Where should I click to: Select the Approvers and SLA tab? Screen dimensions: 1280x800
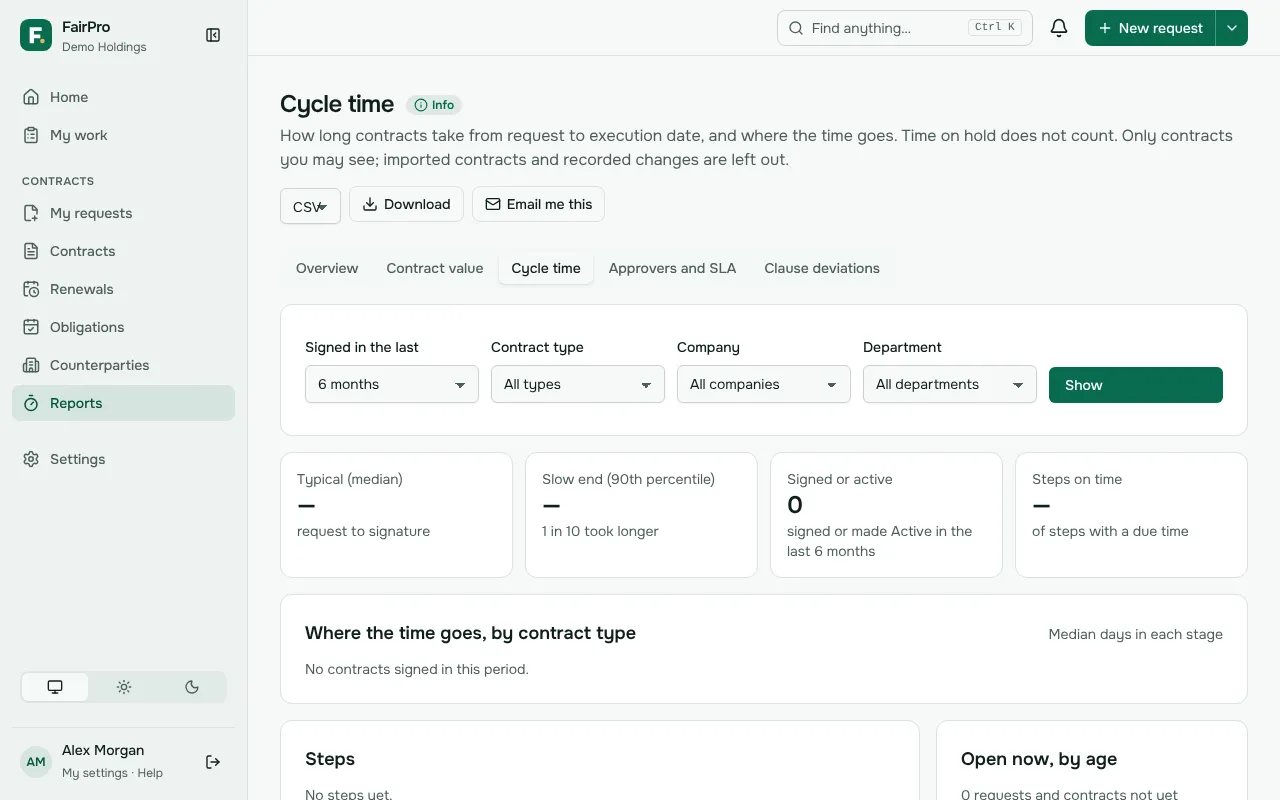point(672,268)
